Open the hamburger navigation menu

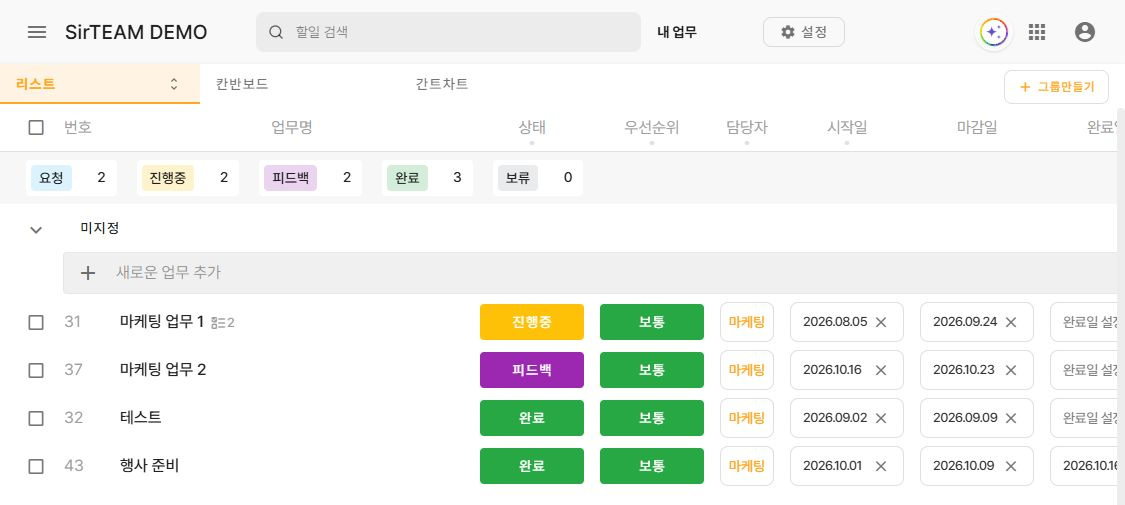[37, 32]
